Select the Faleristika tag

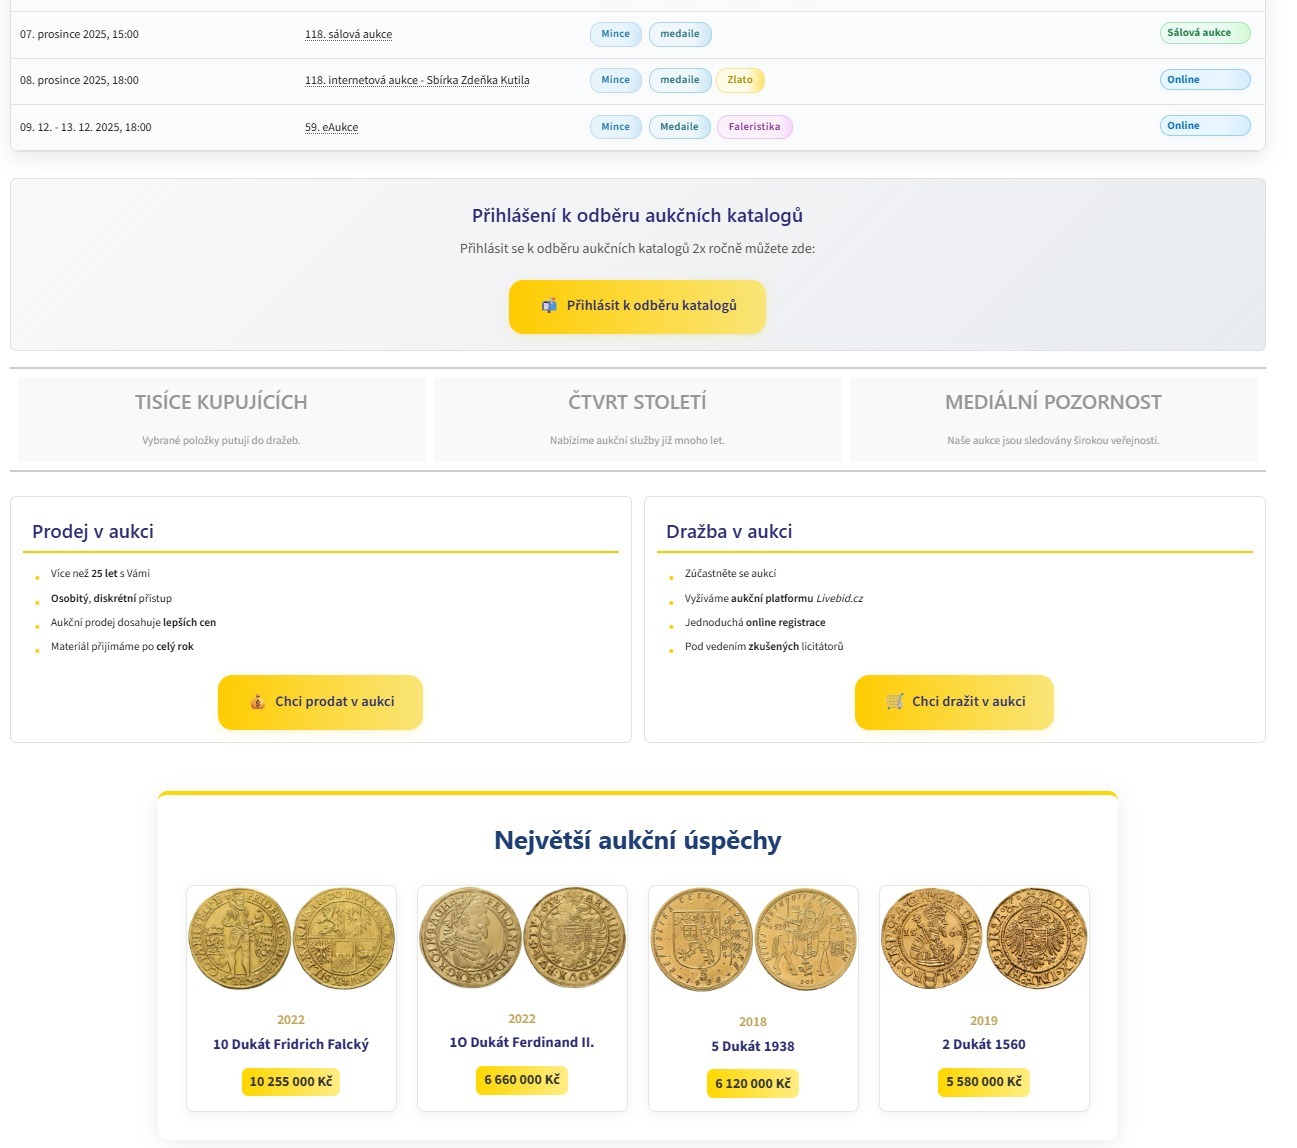tap(754, 127)
